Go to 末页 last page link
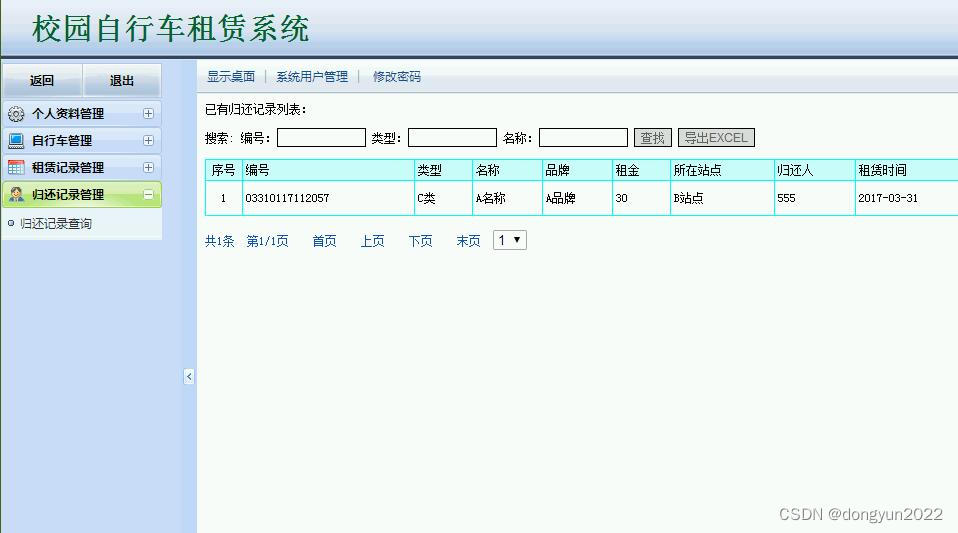 (469, 241)
